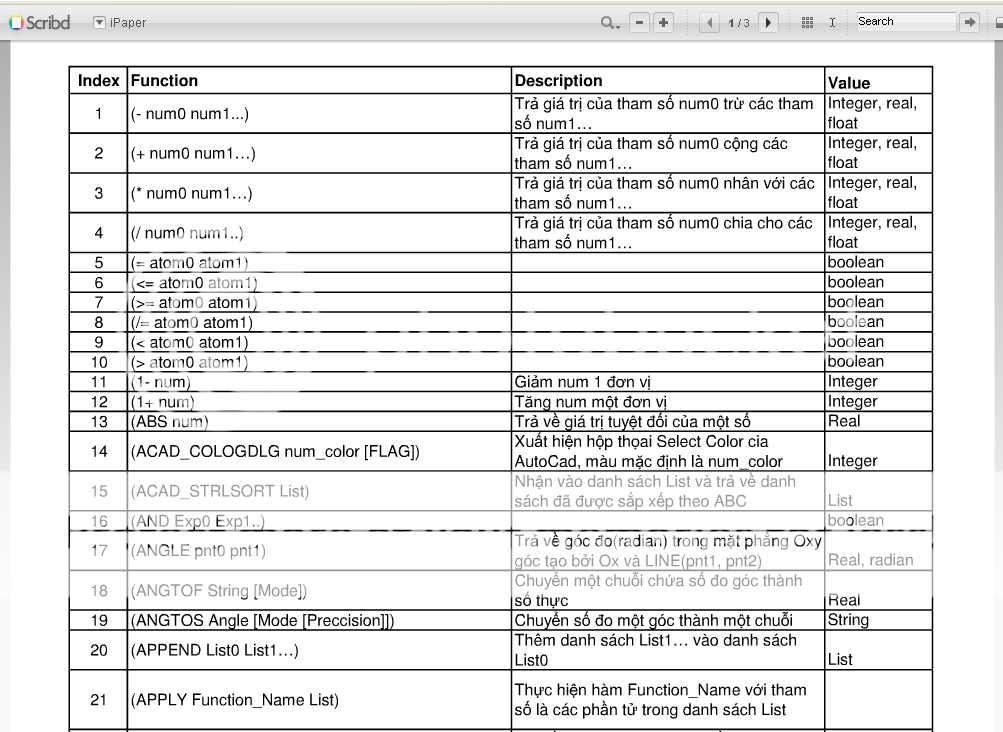Select the cell "(< atom0 atom1)"
The height and width of the screenshot is (732, 1003).
(x=319, y=342)
